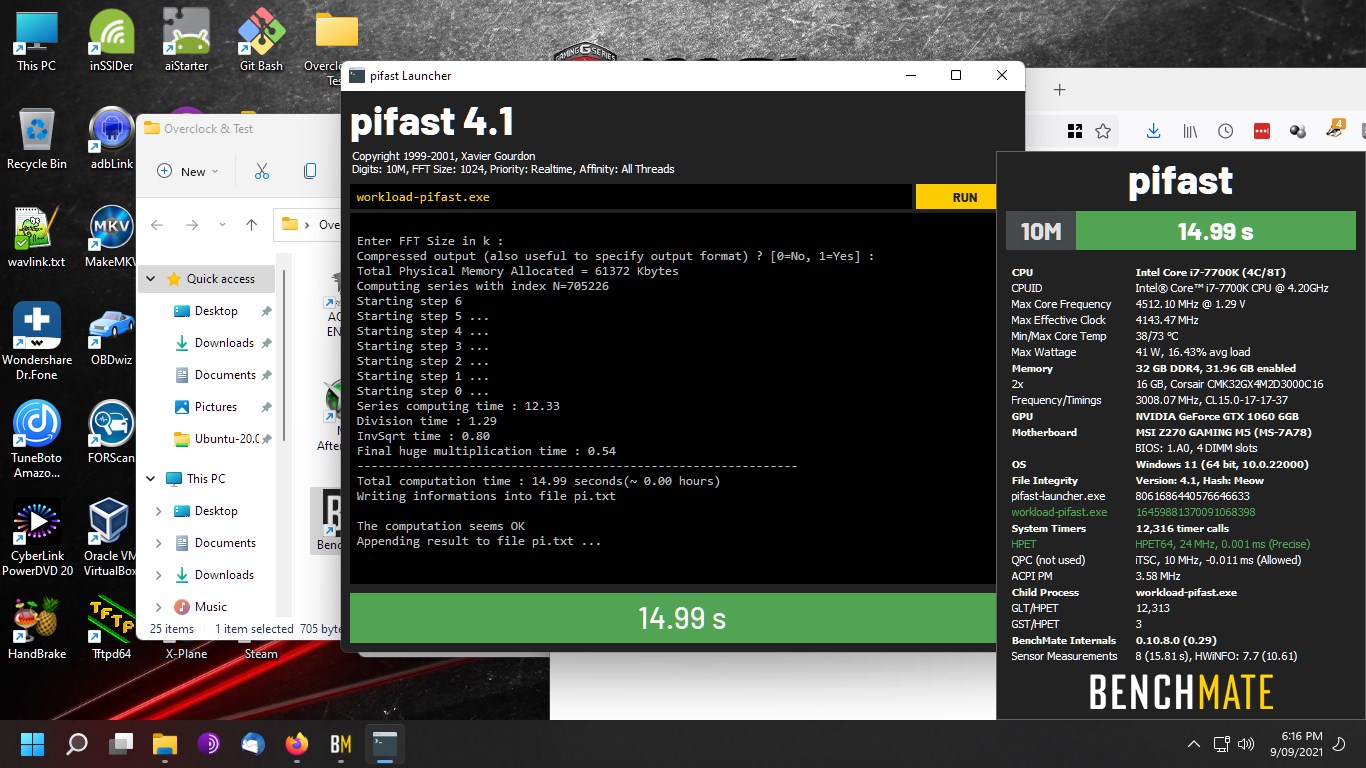The image size is (1366, 768).
Task: Open recent locations dropdown in File Explorer
Action: 222,225
